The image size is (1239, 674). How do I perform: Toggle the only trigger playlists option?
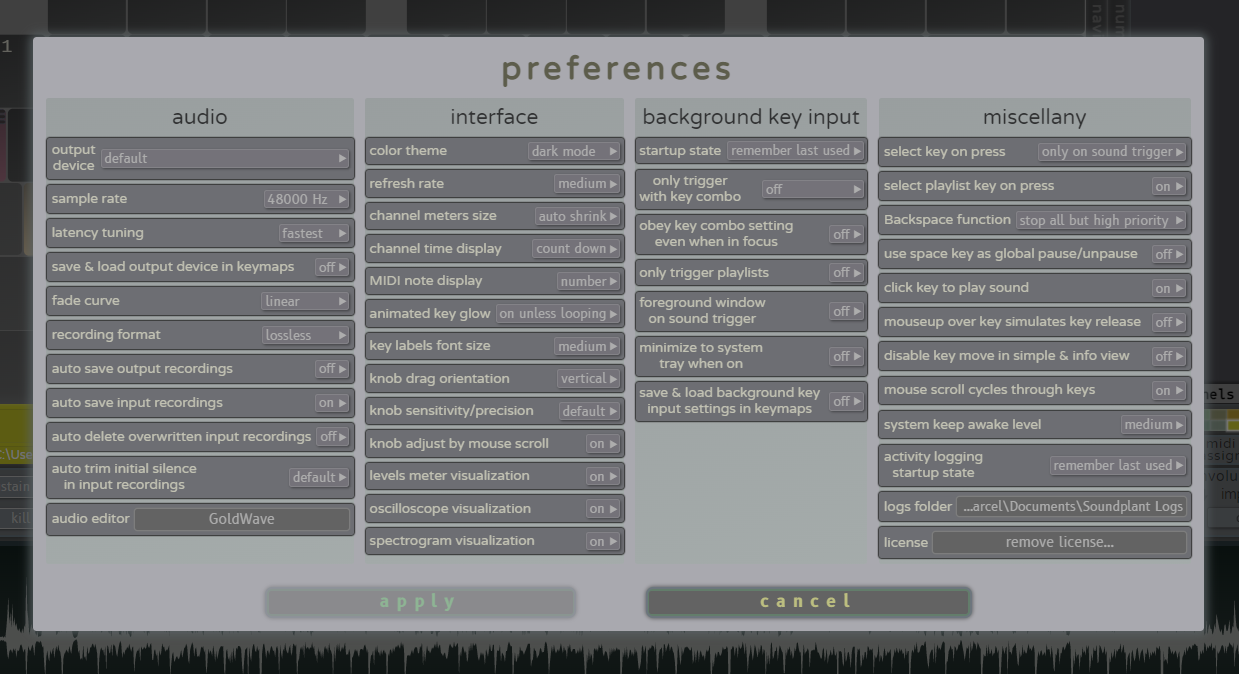coord(847,273)
